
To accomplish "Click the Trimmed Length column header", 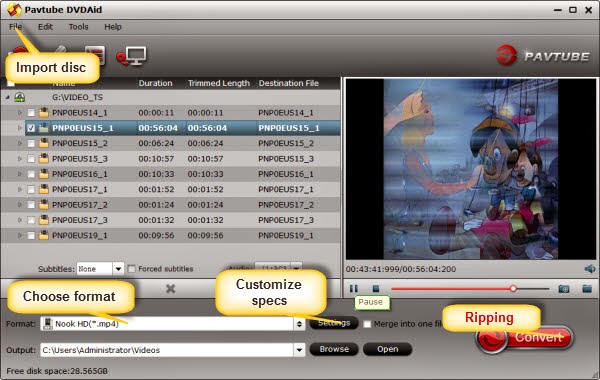I will pyautogui.click(x=218, y=83).
